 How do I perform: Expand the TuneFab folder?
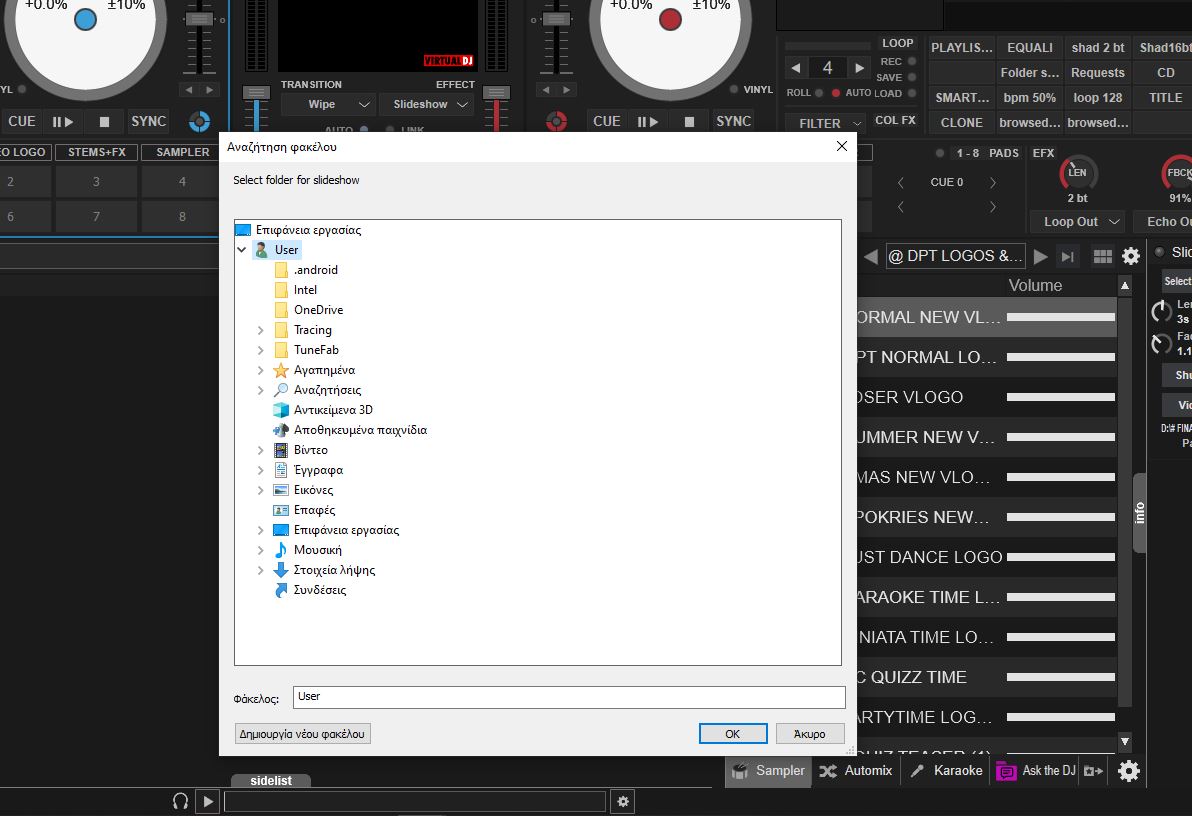tap(261, 350)
